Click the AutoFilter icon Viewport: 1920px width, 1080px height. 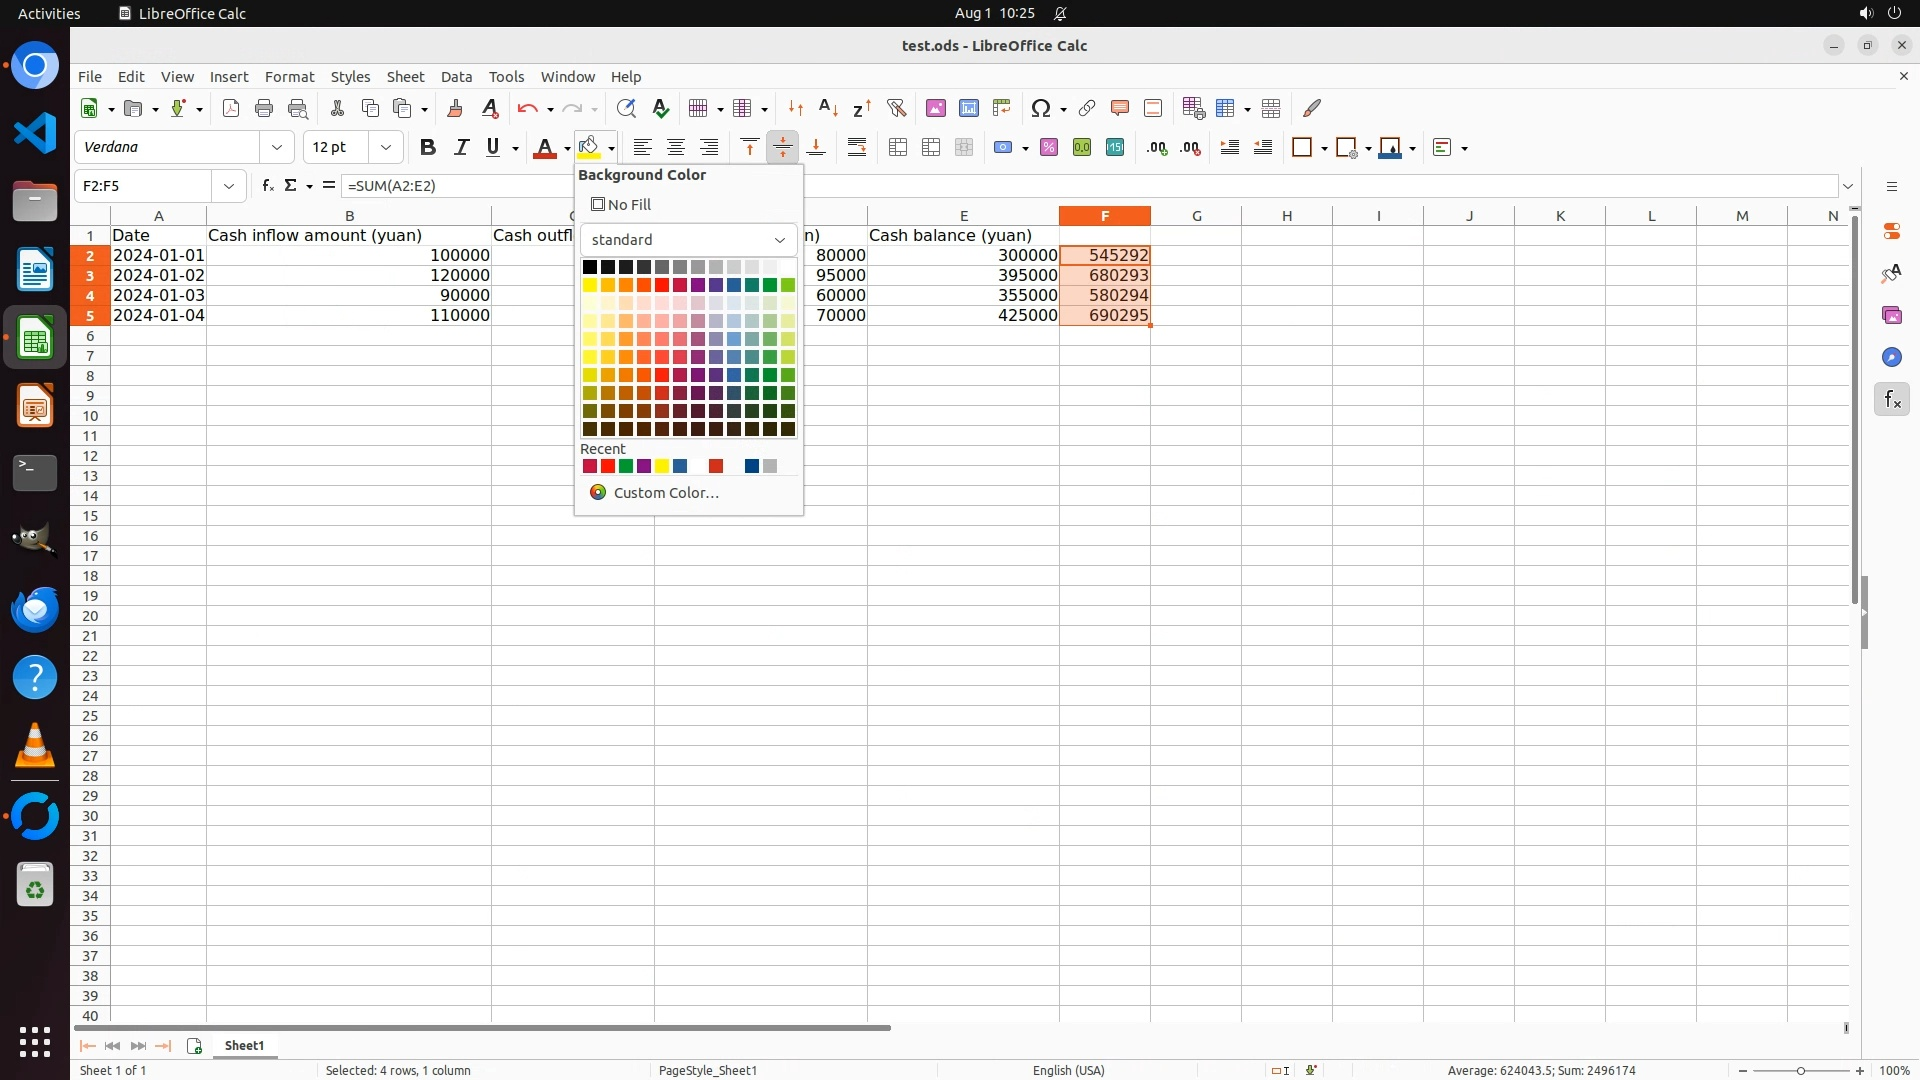896,108
